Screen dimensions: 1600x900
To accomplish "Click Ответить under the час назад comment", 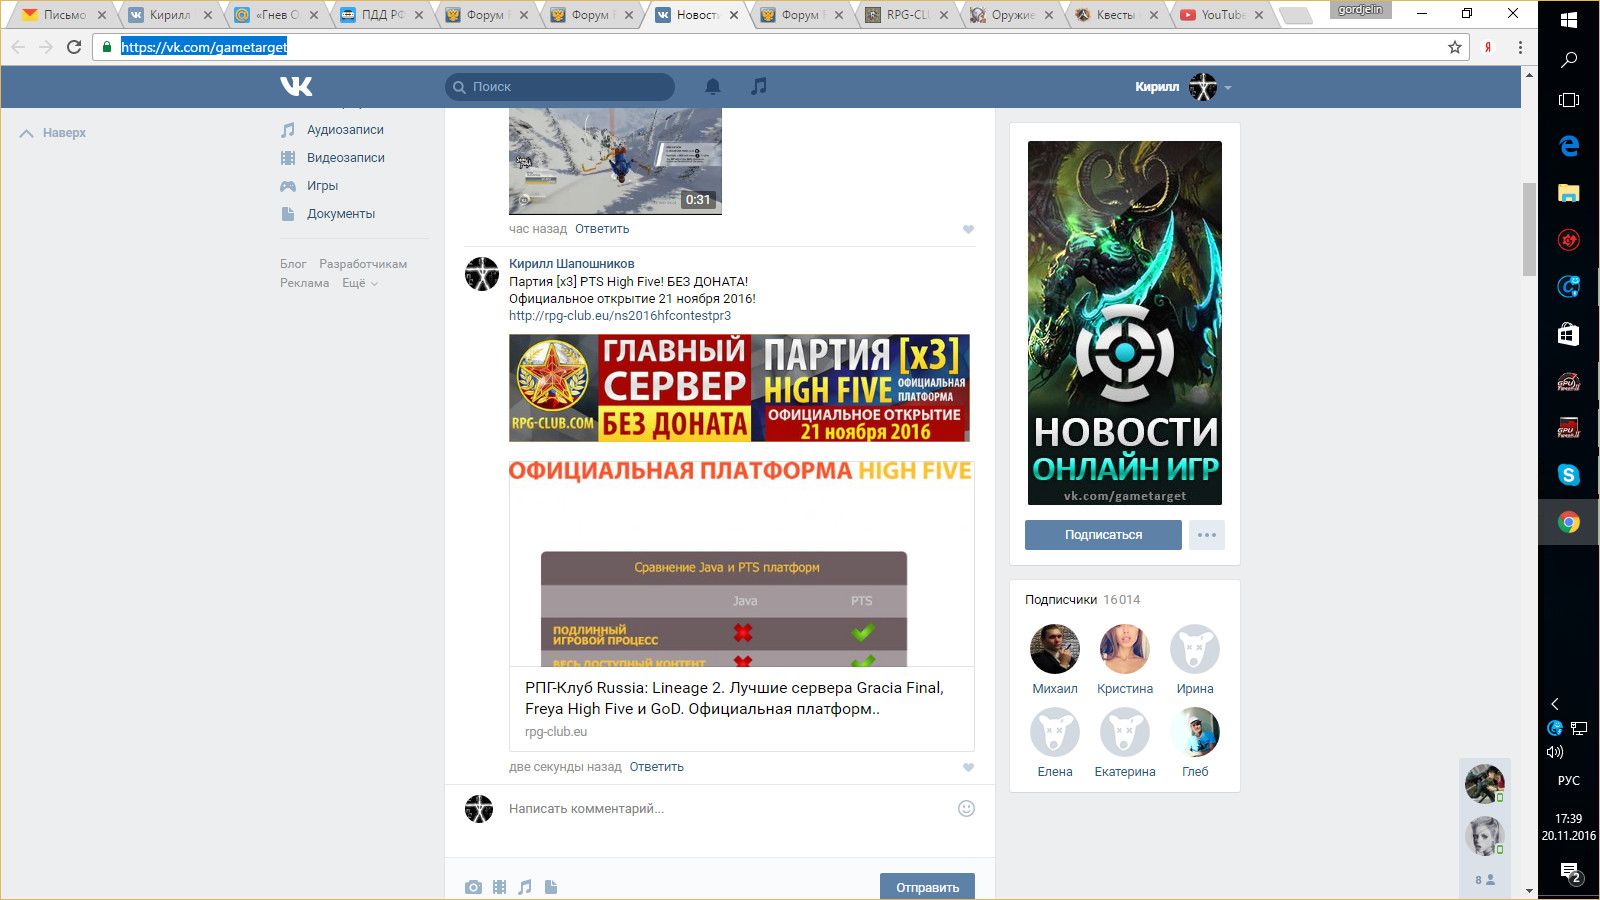I will [602, 229].
